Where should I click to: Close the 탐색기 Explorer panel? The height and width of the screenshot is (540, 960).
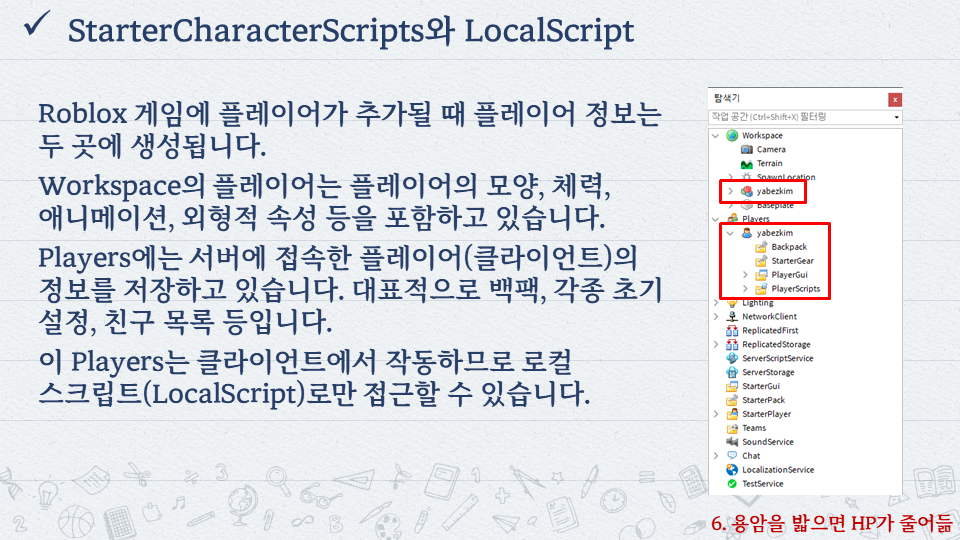tap(894, 99)
